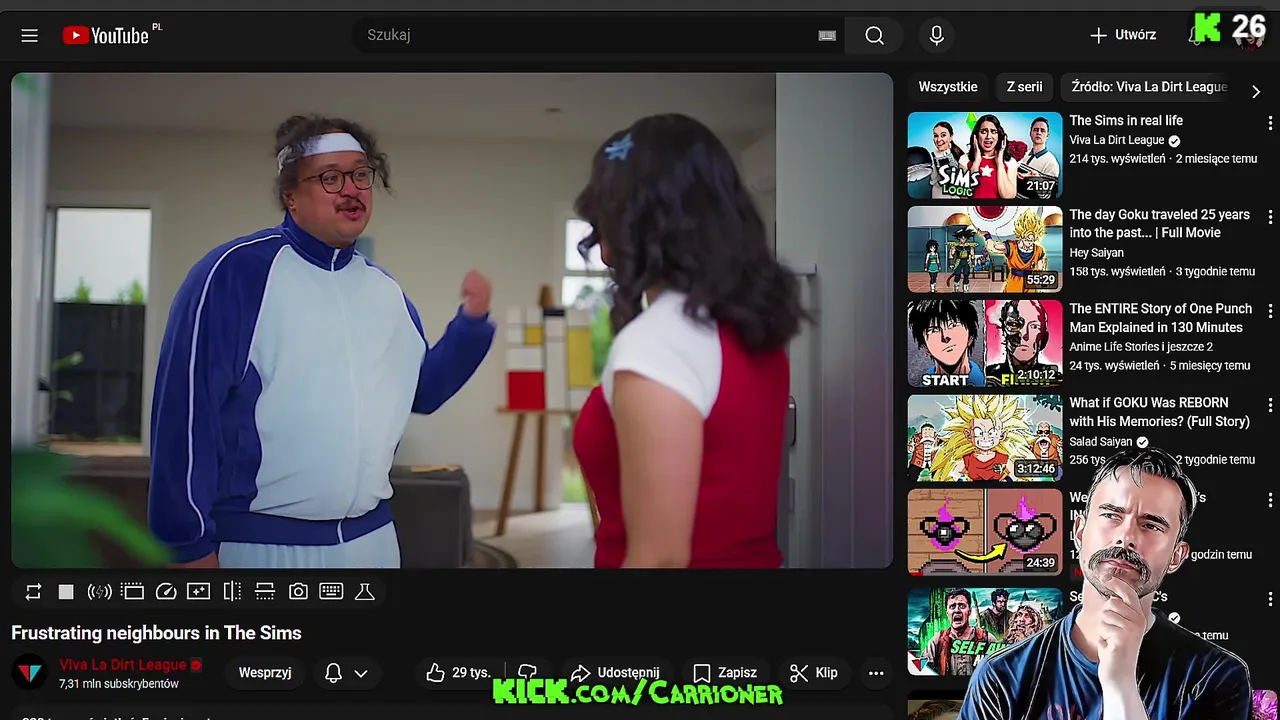Open The Sims in real life thumbnail
Image resolution: width=1280 pixels, height=720 pixels.
[x=985, y=155]
